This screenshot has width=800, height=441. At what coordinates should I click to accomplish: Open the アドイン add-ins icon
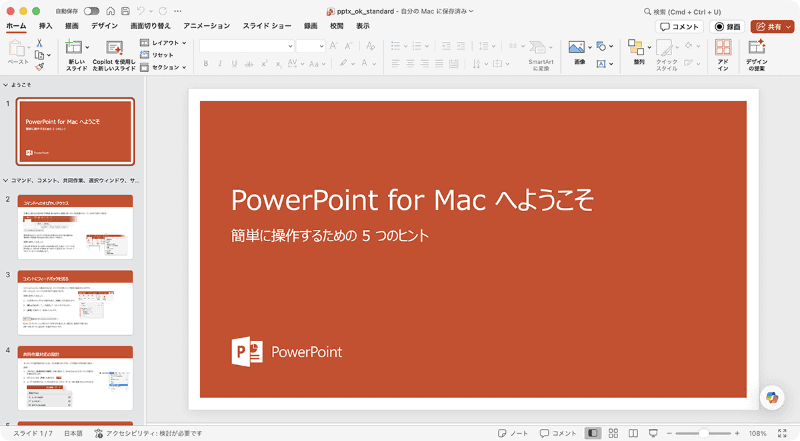[x=723, y=47]
